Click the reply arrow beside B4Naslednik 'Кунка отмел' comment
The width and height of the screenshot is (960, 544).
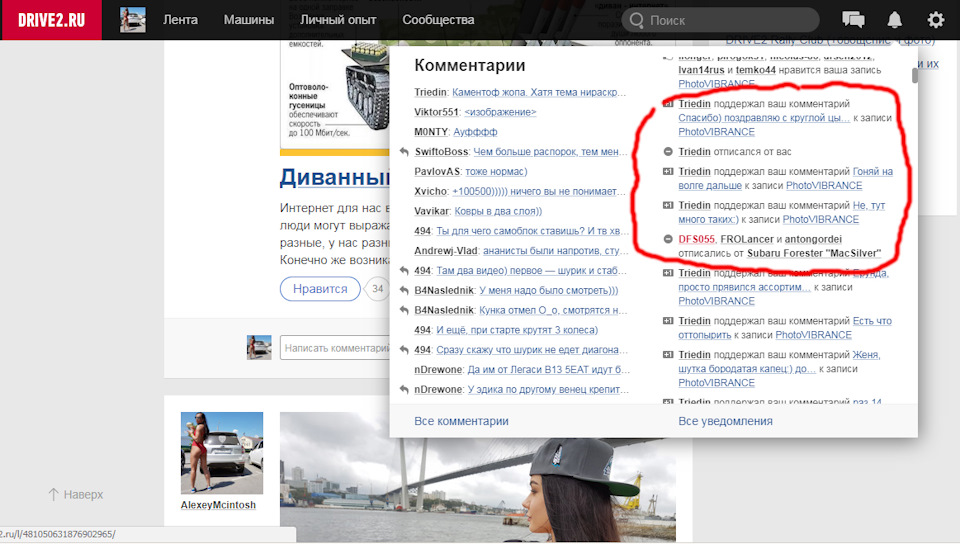tap(403, 310)
